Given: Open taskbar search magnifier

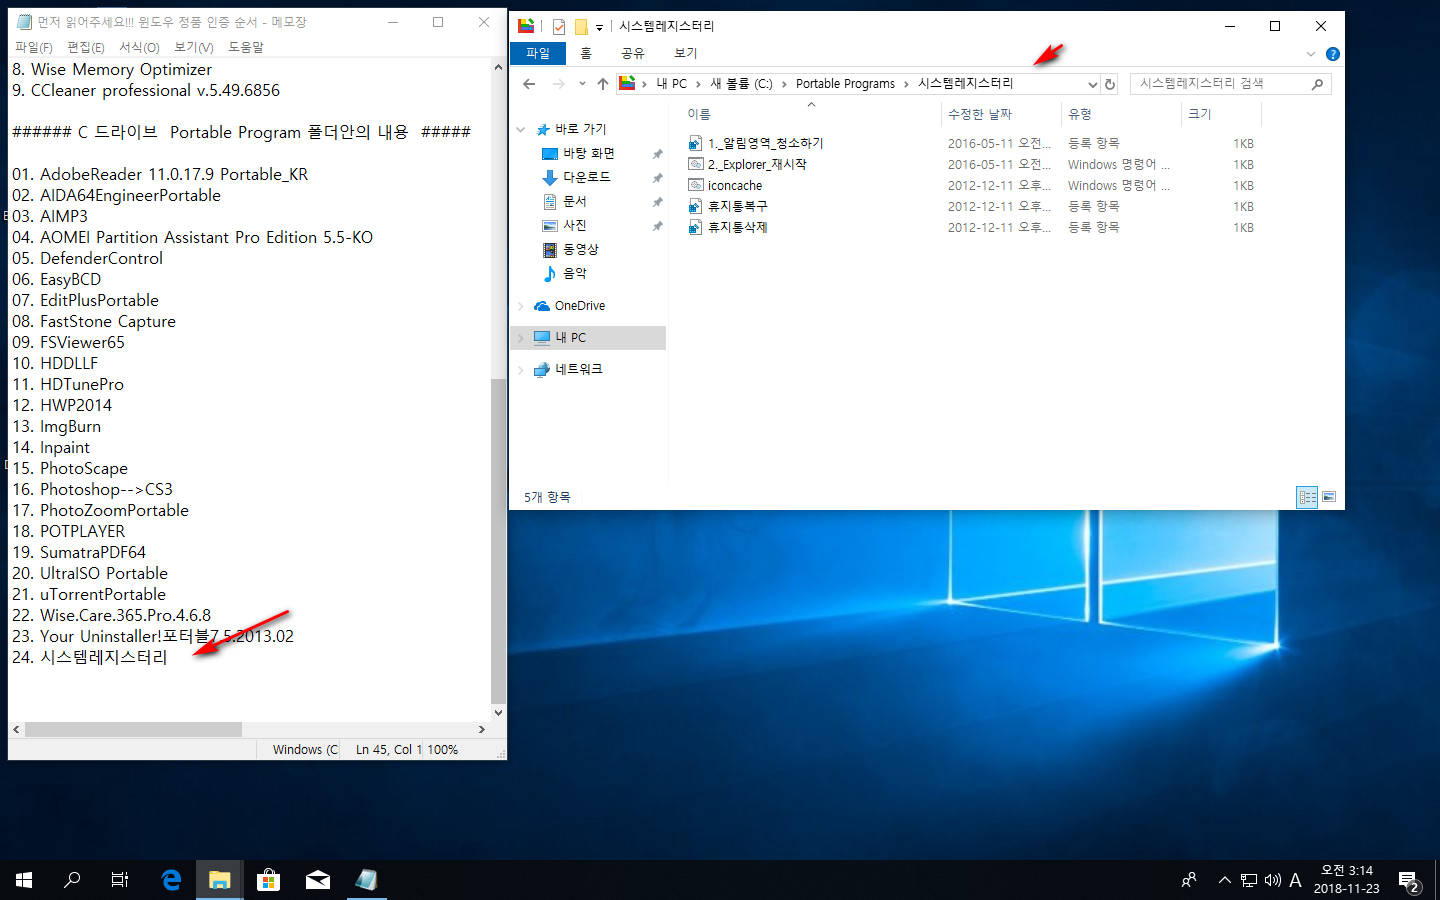Looking at the screenshot, I should click(x=72, y=880).
